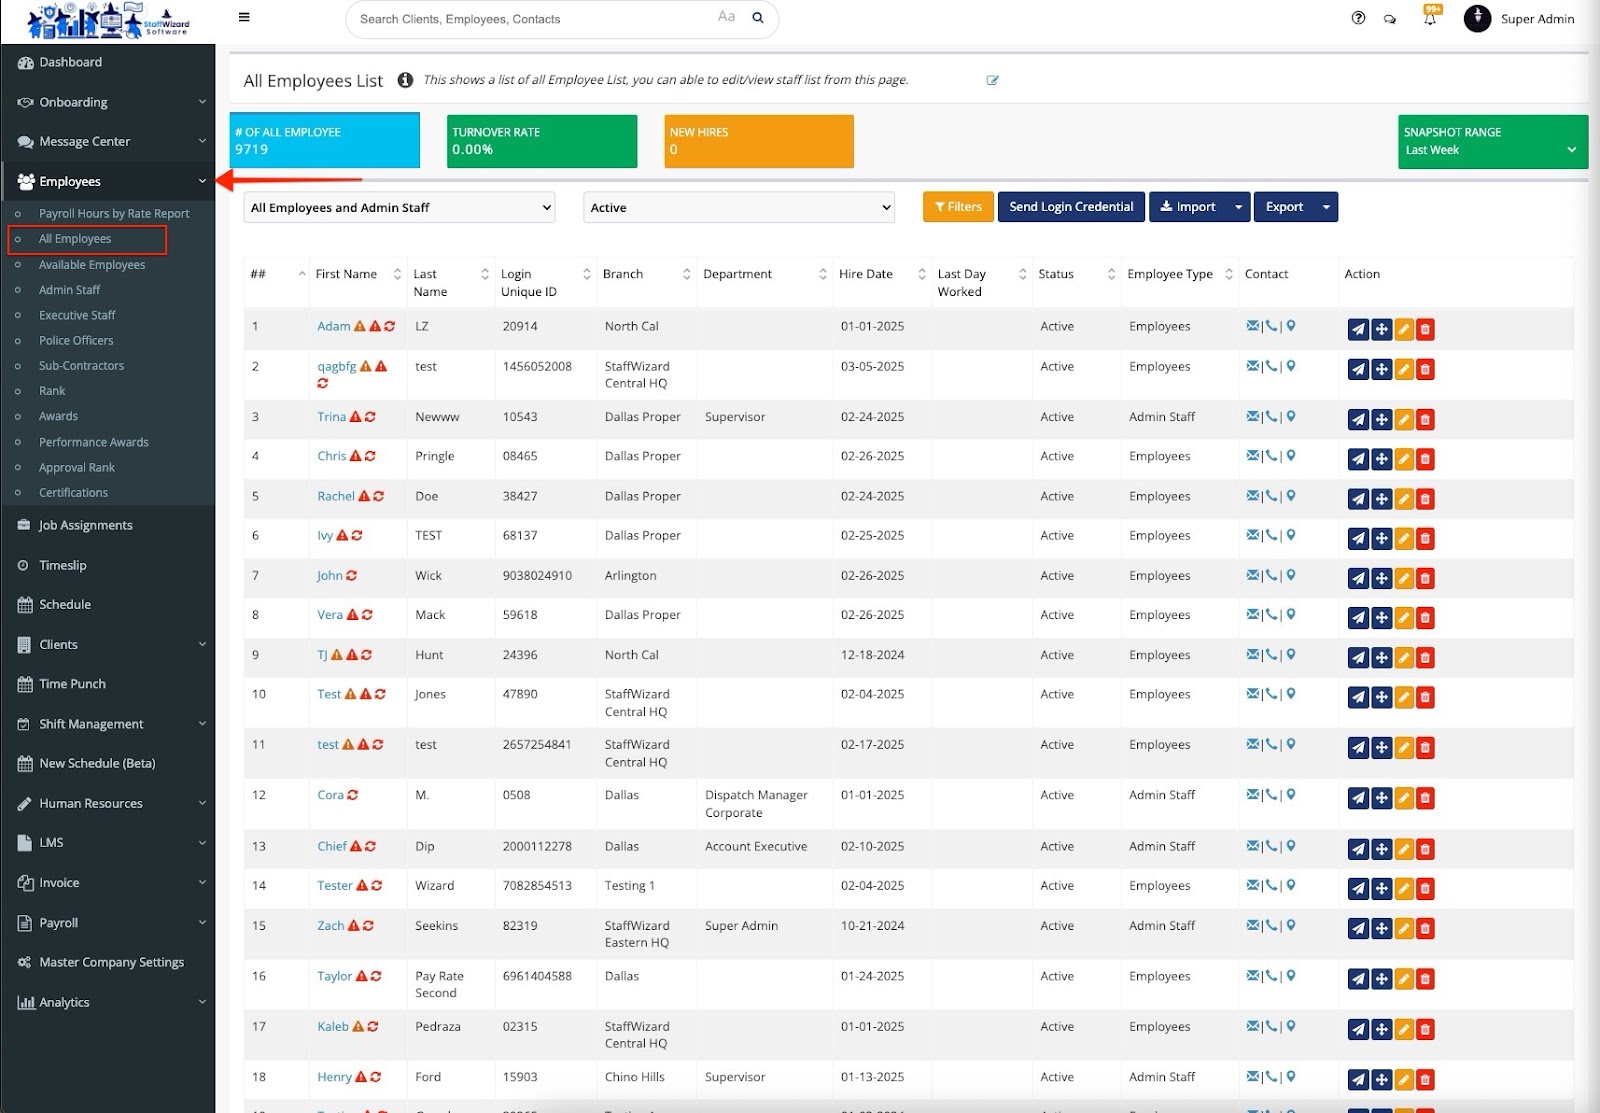Click the email envelope icon for Rachel
Screen dimensions: 1600x1113
pos(1252,496)
